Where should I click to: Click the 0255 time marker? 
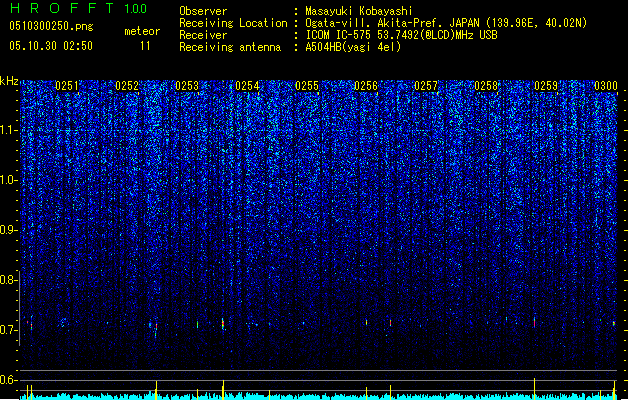pos(307,86)
